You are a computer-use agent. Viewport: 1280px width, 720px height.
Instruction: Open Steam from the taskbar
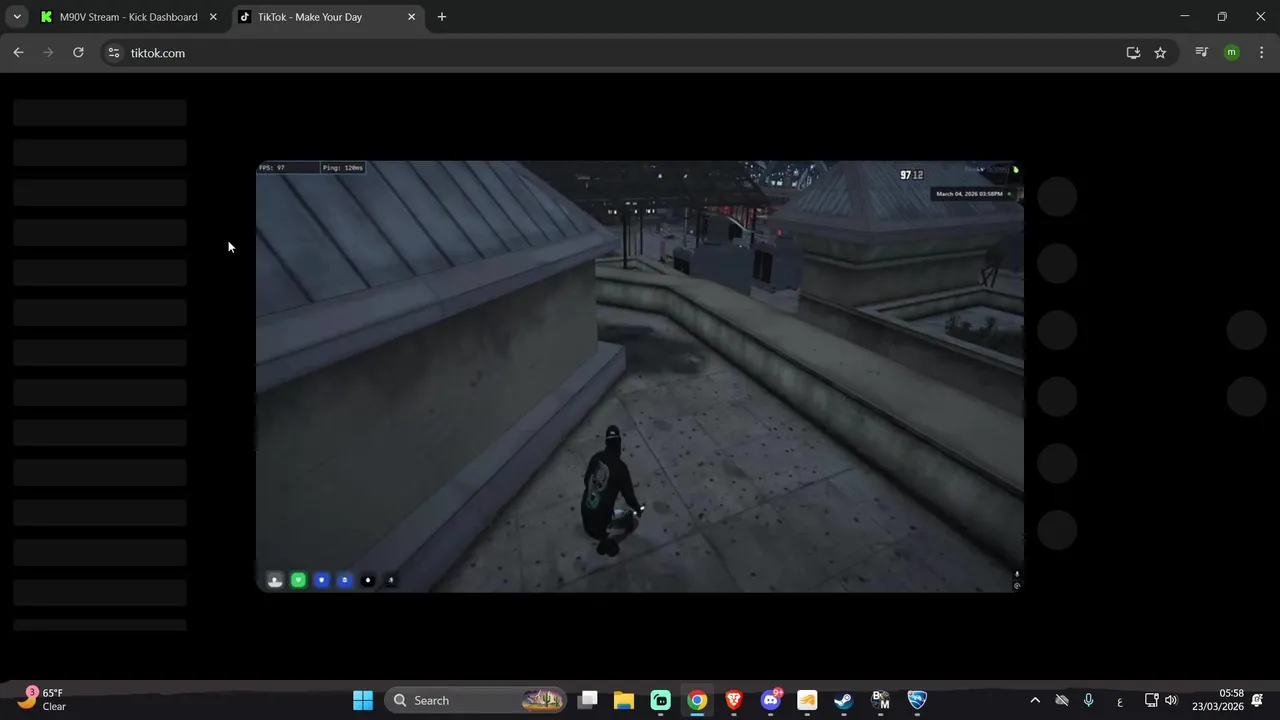click(x=844, y=700)
